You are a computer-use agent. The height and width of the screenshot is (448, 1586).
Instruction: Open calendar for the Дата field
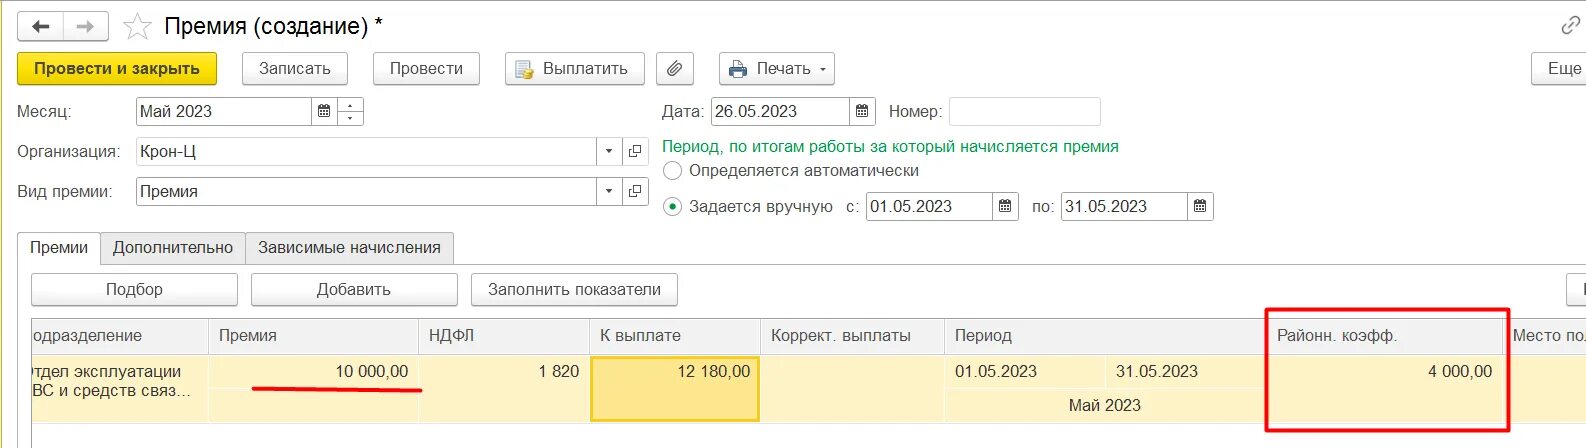(862, 112)
